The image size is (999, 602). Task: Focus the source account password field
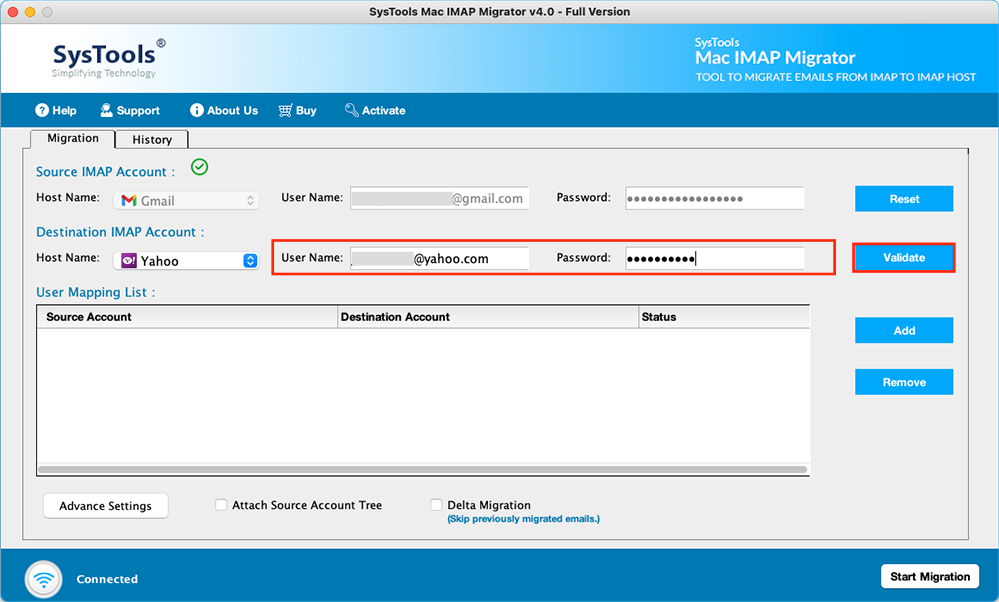click(715, 198)
